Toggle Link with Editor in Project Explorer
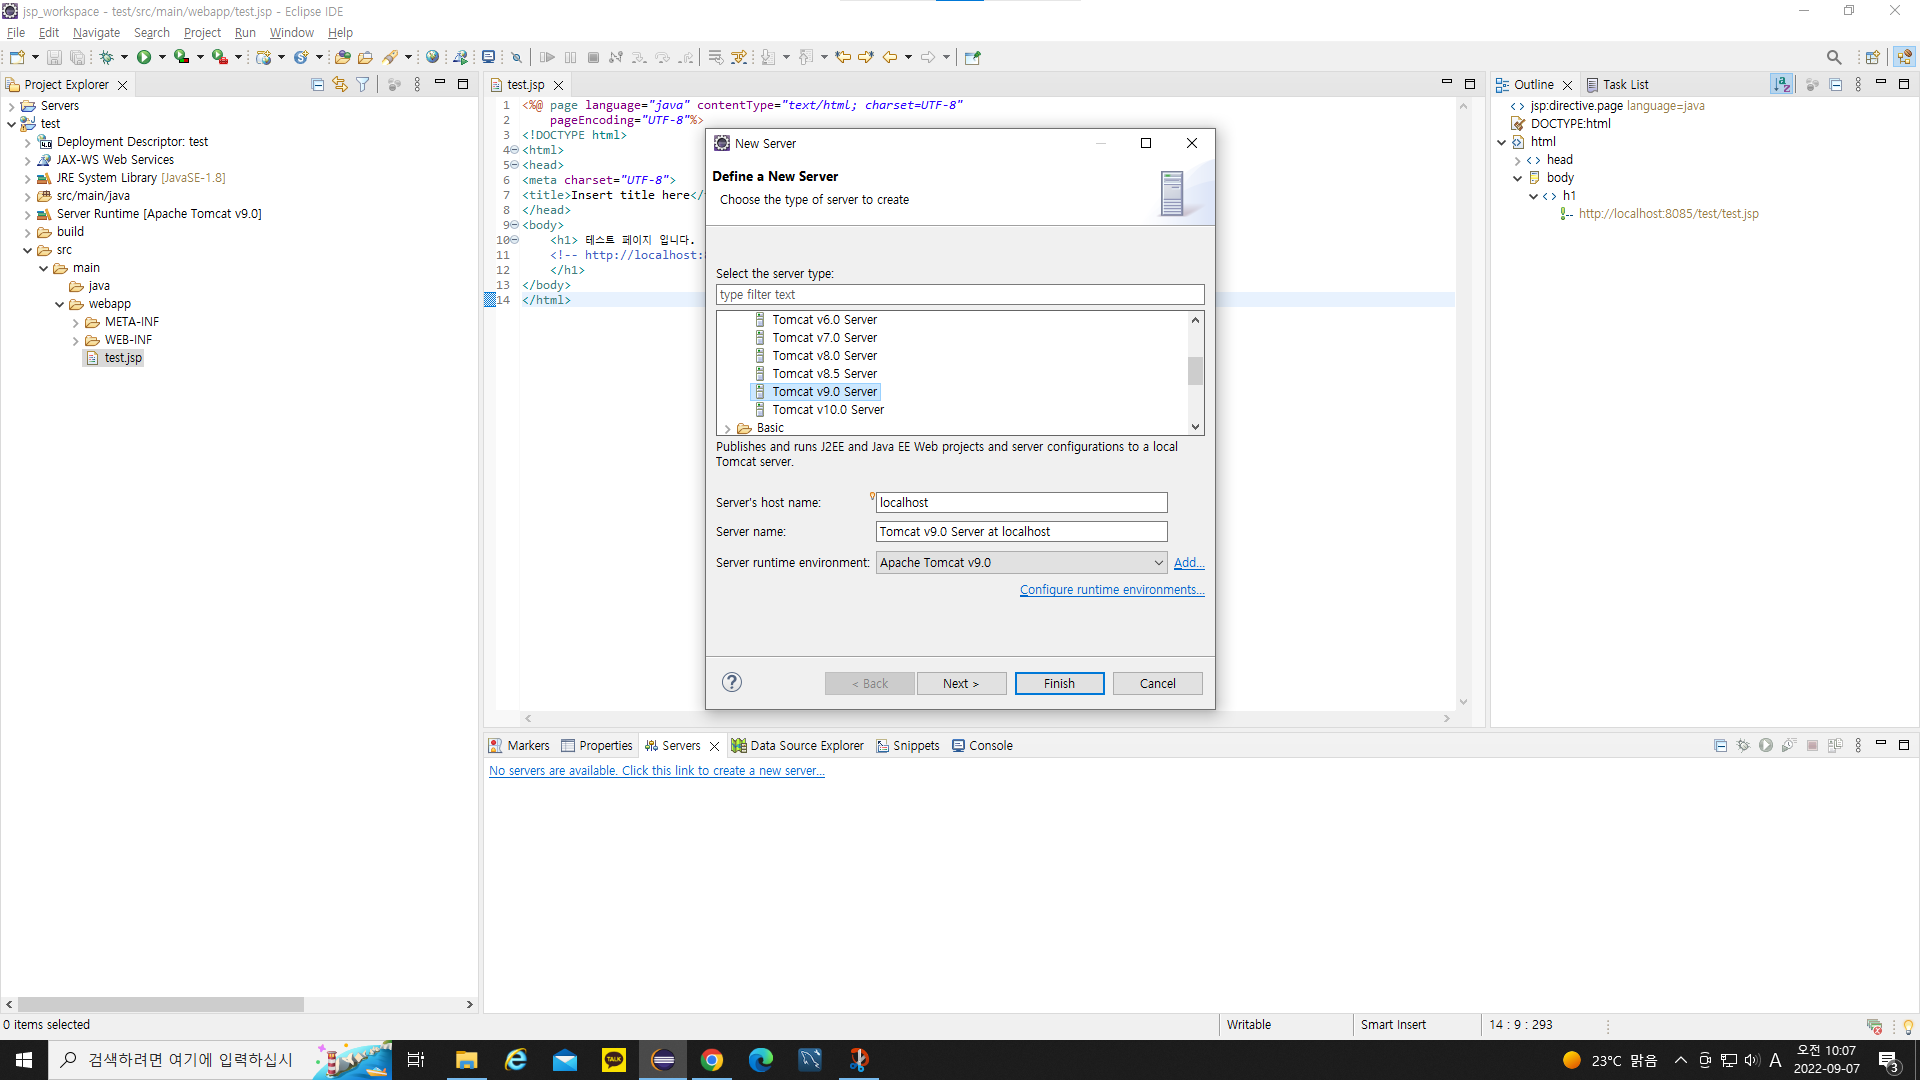The width and height of the screenshot is (1920, 1080). click(340, 85)
